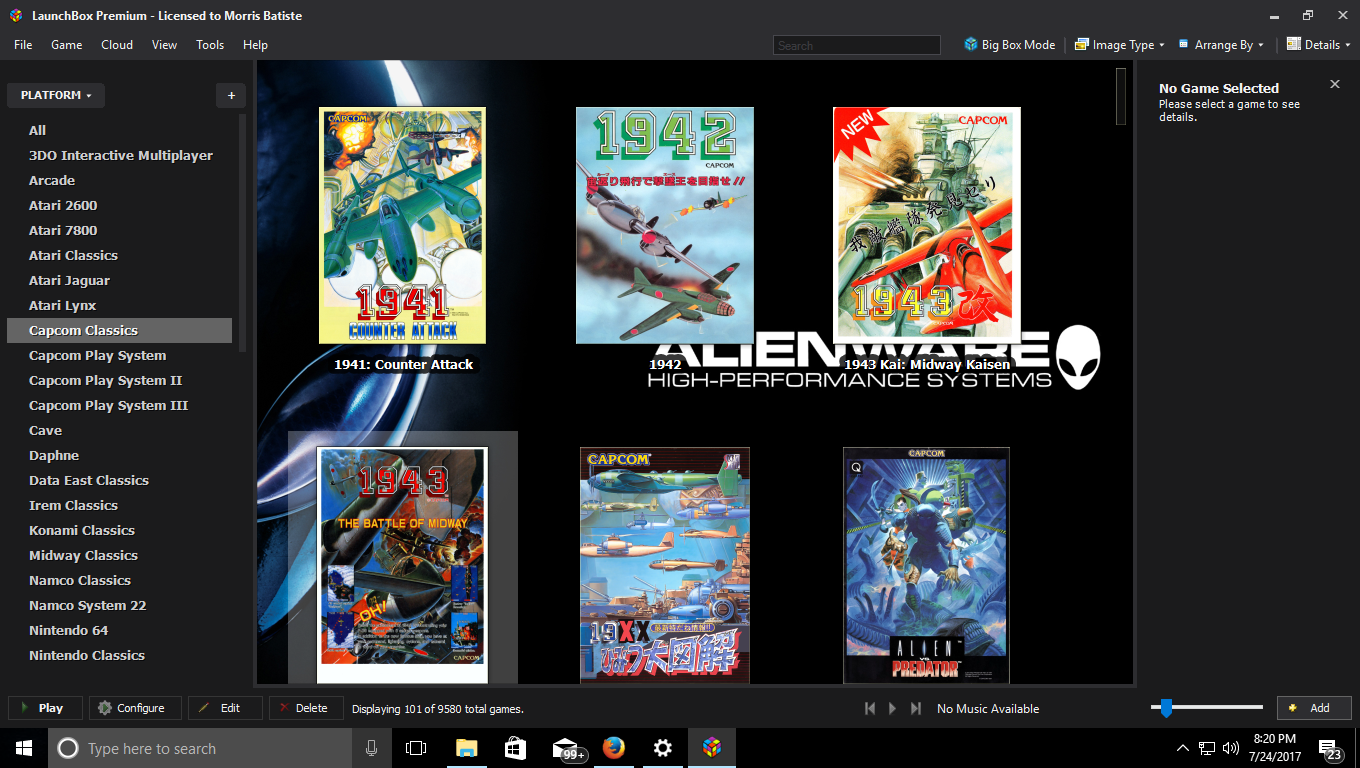Open the Cloud menu
The height and width of the screenshot is (768, 1360).
click(x=117, y=45)
